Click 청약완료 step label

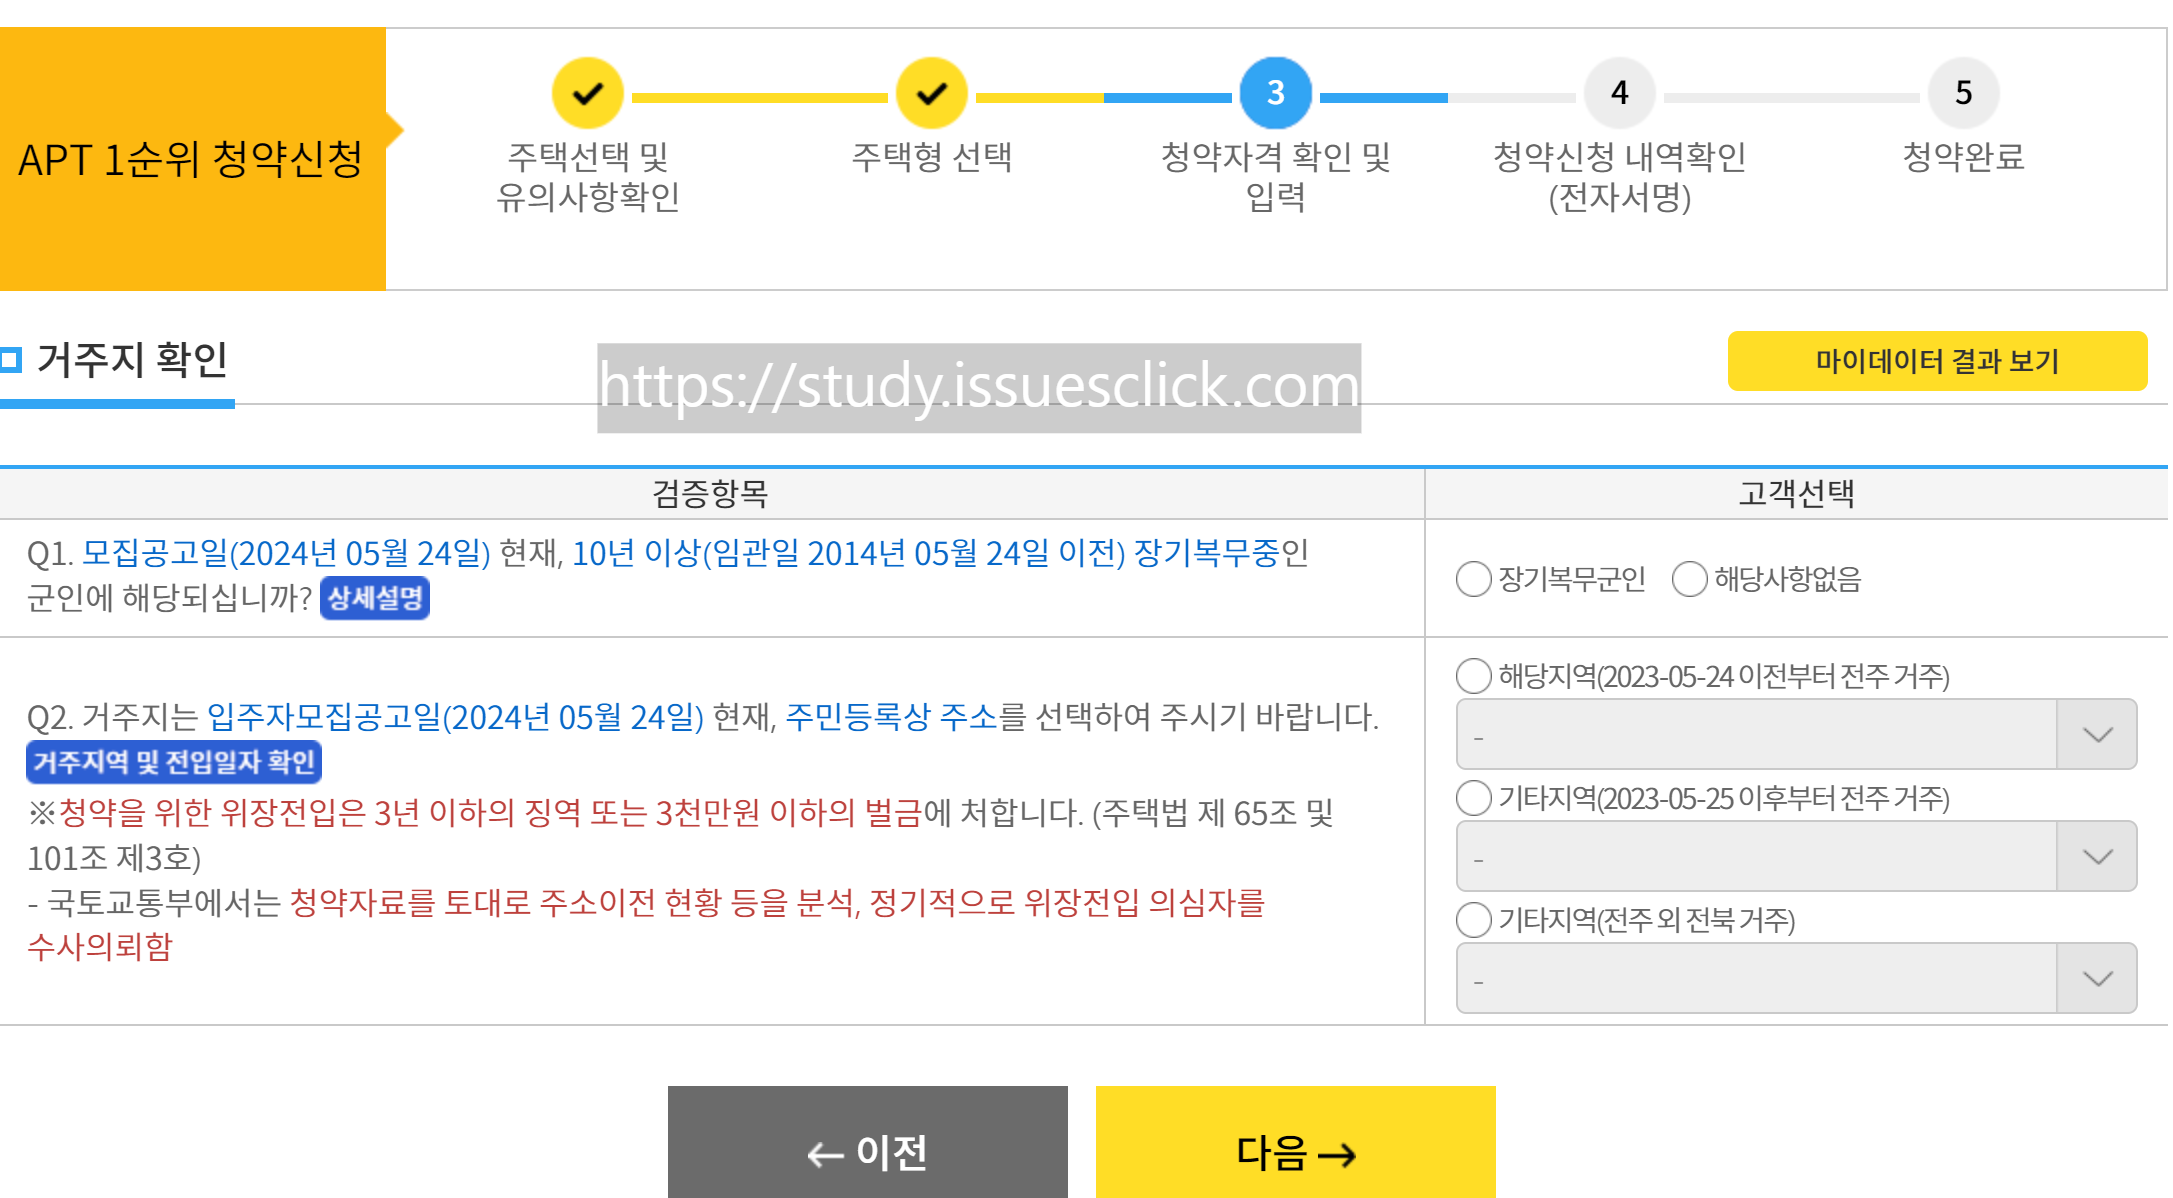[x=1964, y=157]
